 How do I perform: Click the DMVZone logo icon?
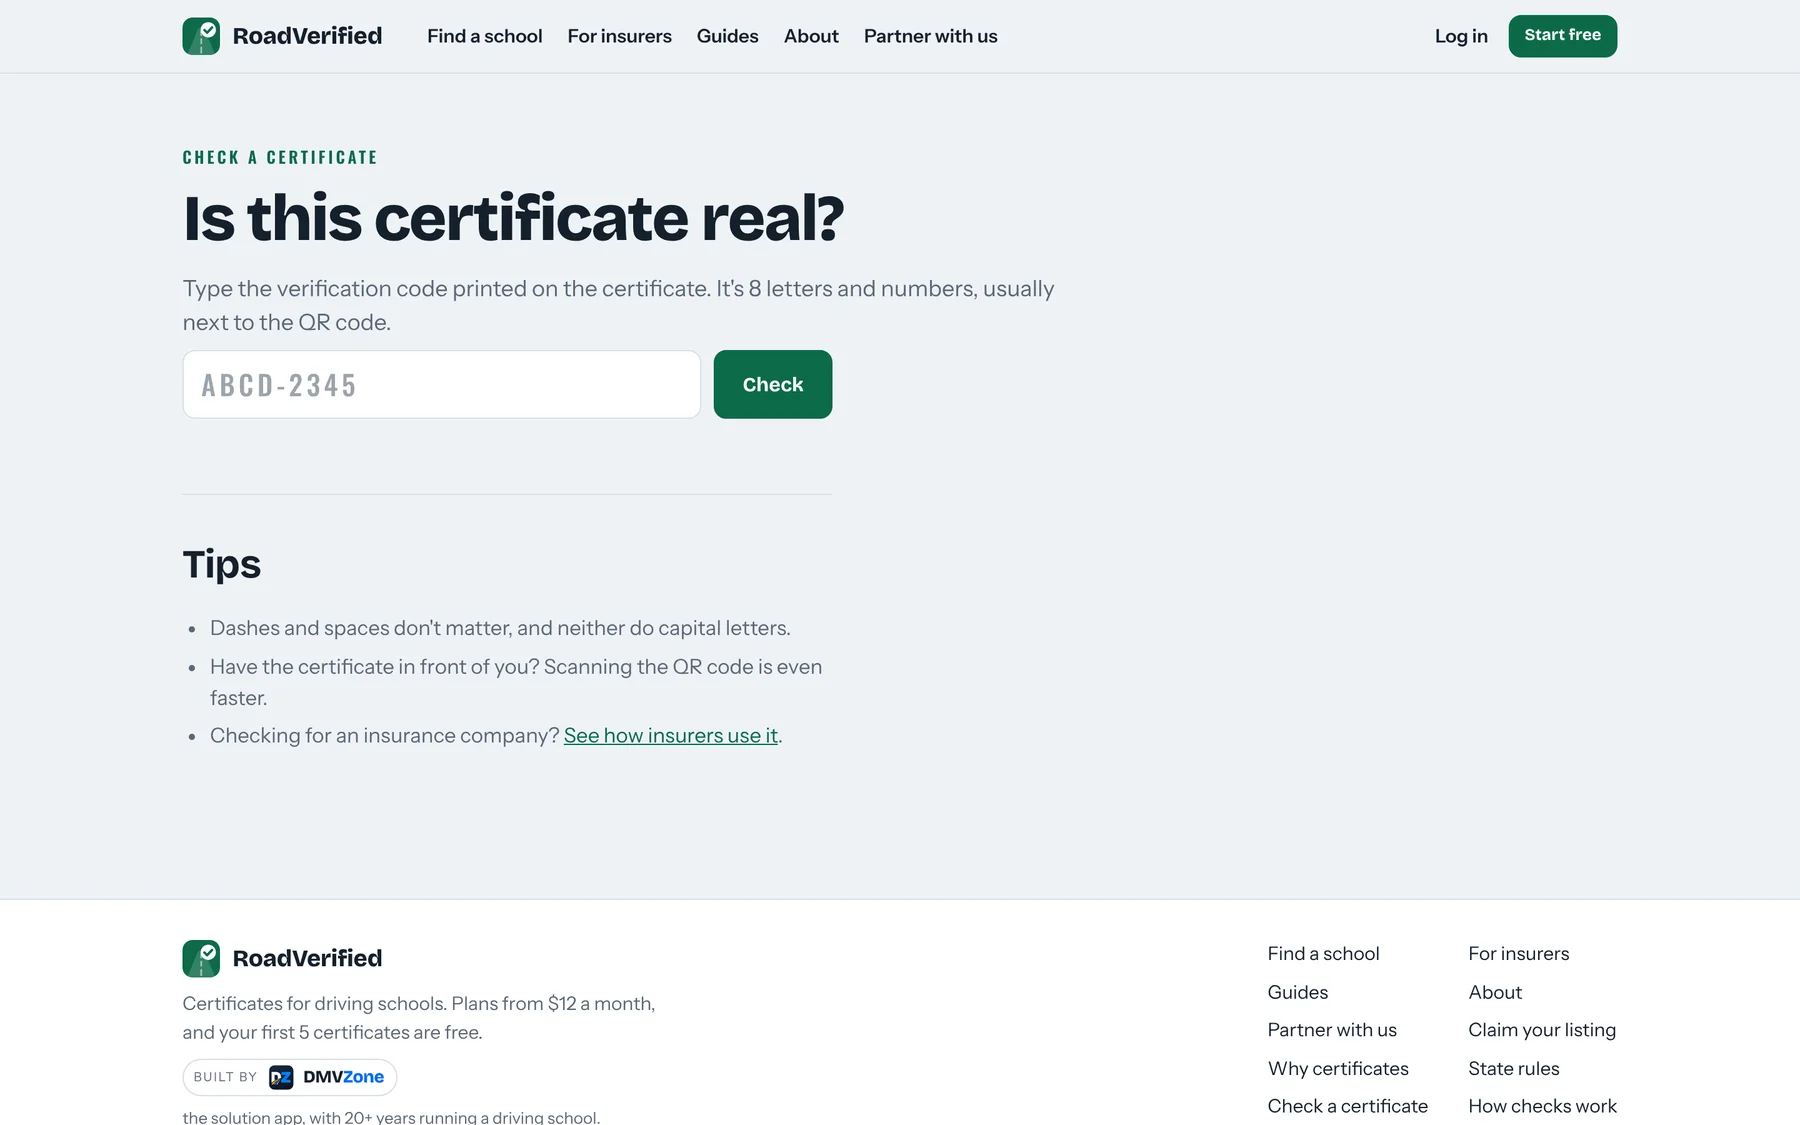click(281, 1077)
